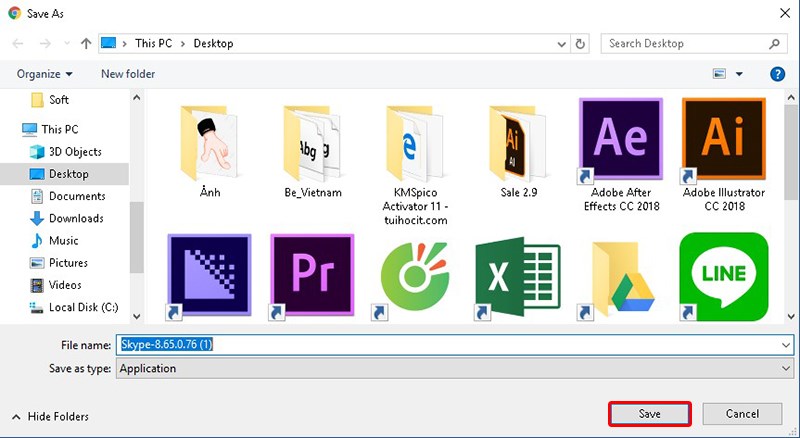
Task: Open the Help question mark icon
Action: (x=777, y=74)
